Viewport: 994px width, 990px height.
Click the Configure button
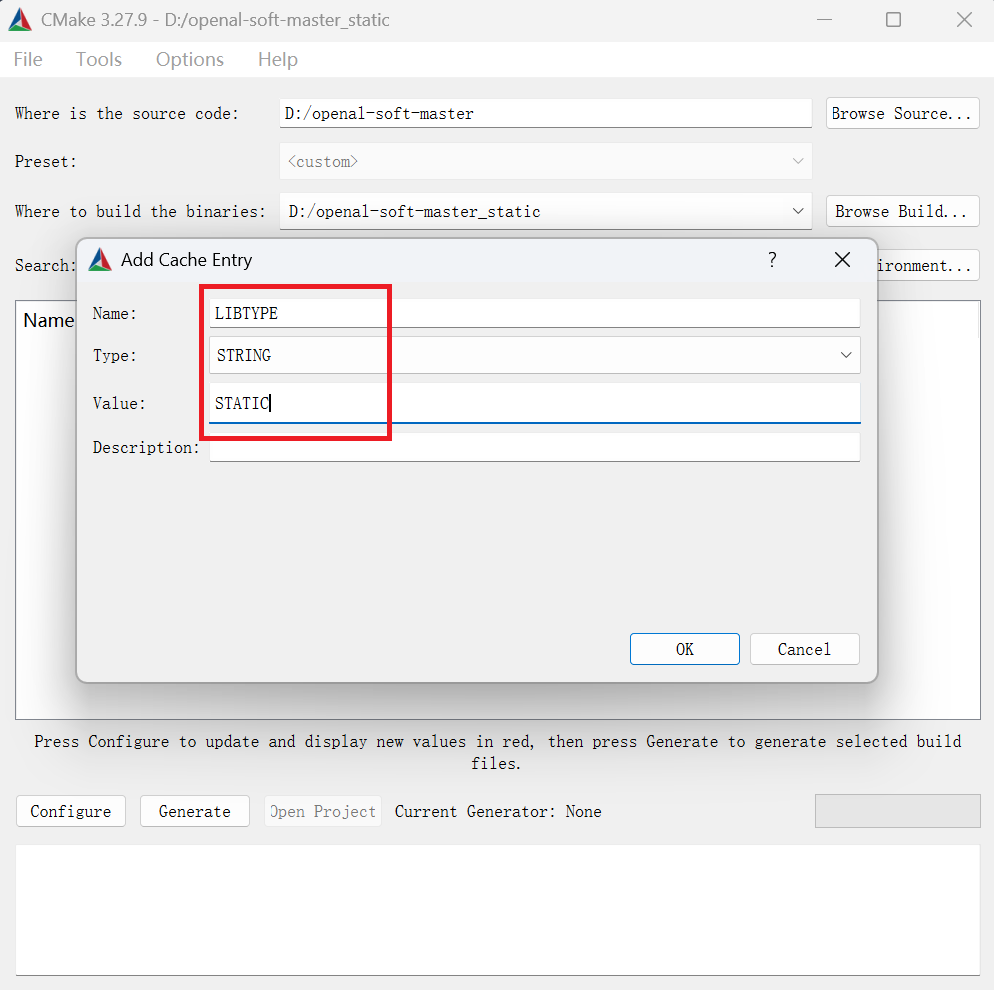70,811
